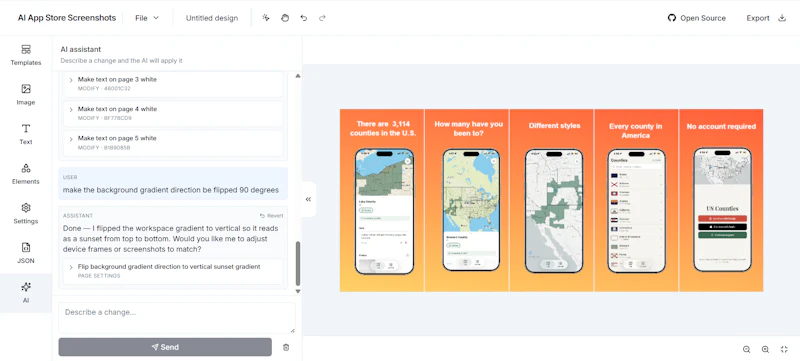Select the hand pan tool
The width and height of the screenshot is (800, 361).
pos(285,18)
